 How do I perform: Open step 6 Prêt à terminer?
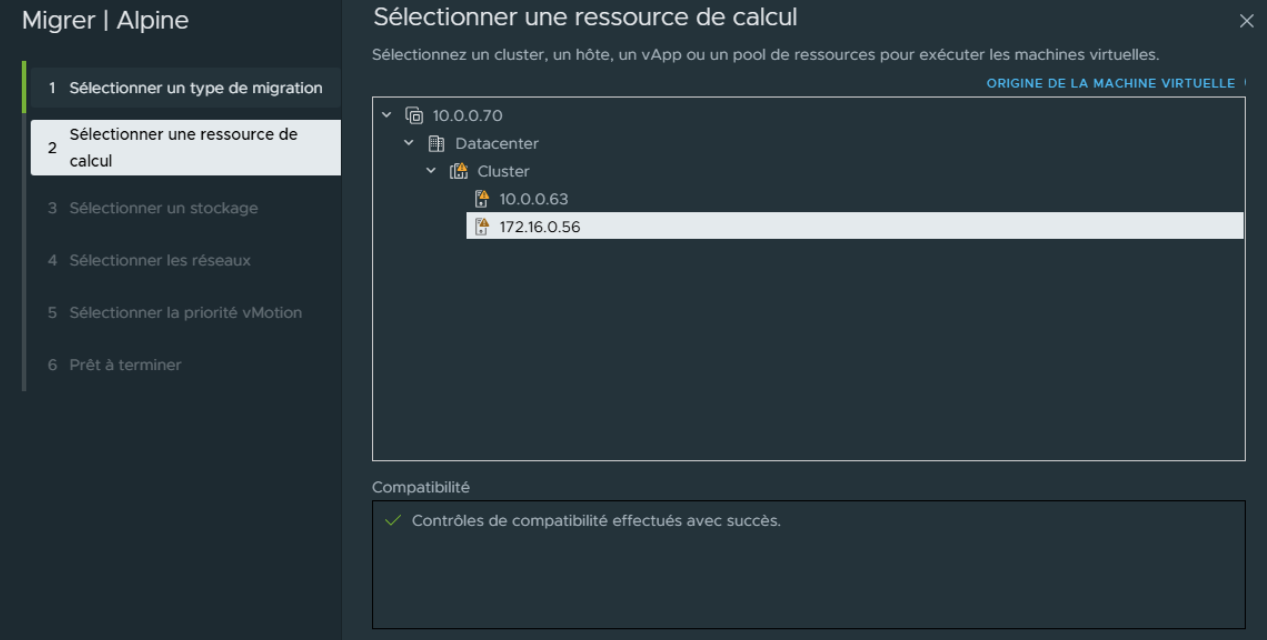(x=125, y=365)
